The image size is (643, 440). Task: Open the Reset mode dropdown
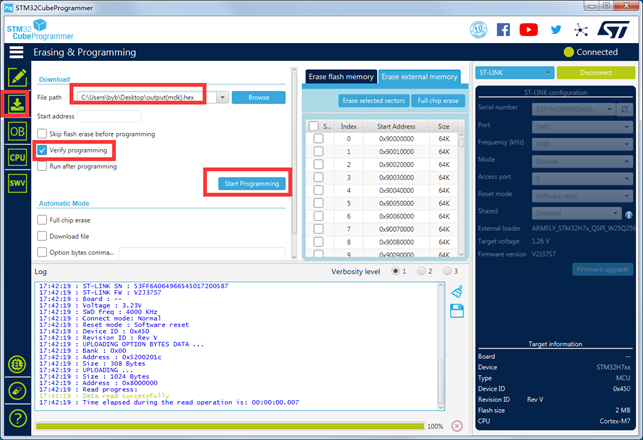click(582, 196)
